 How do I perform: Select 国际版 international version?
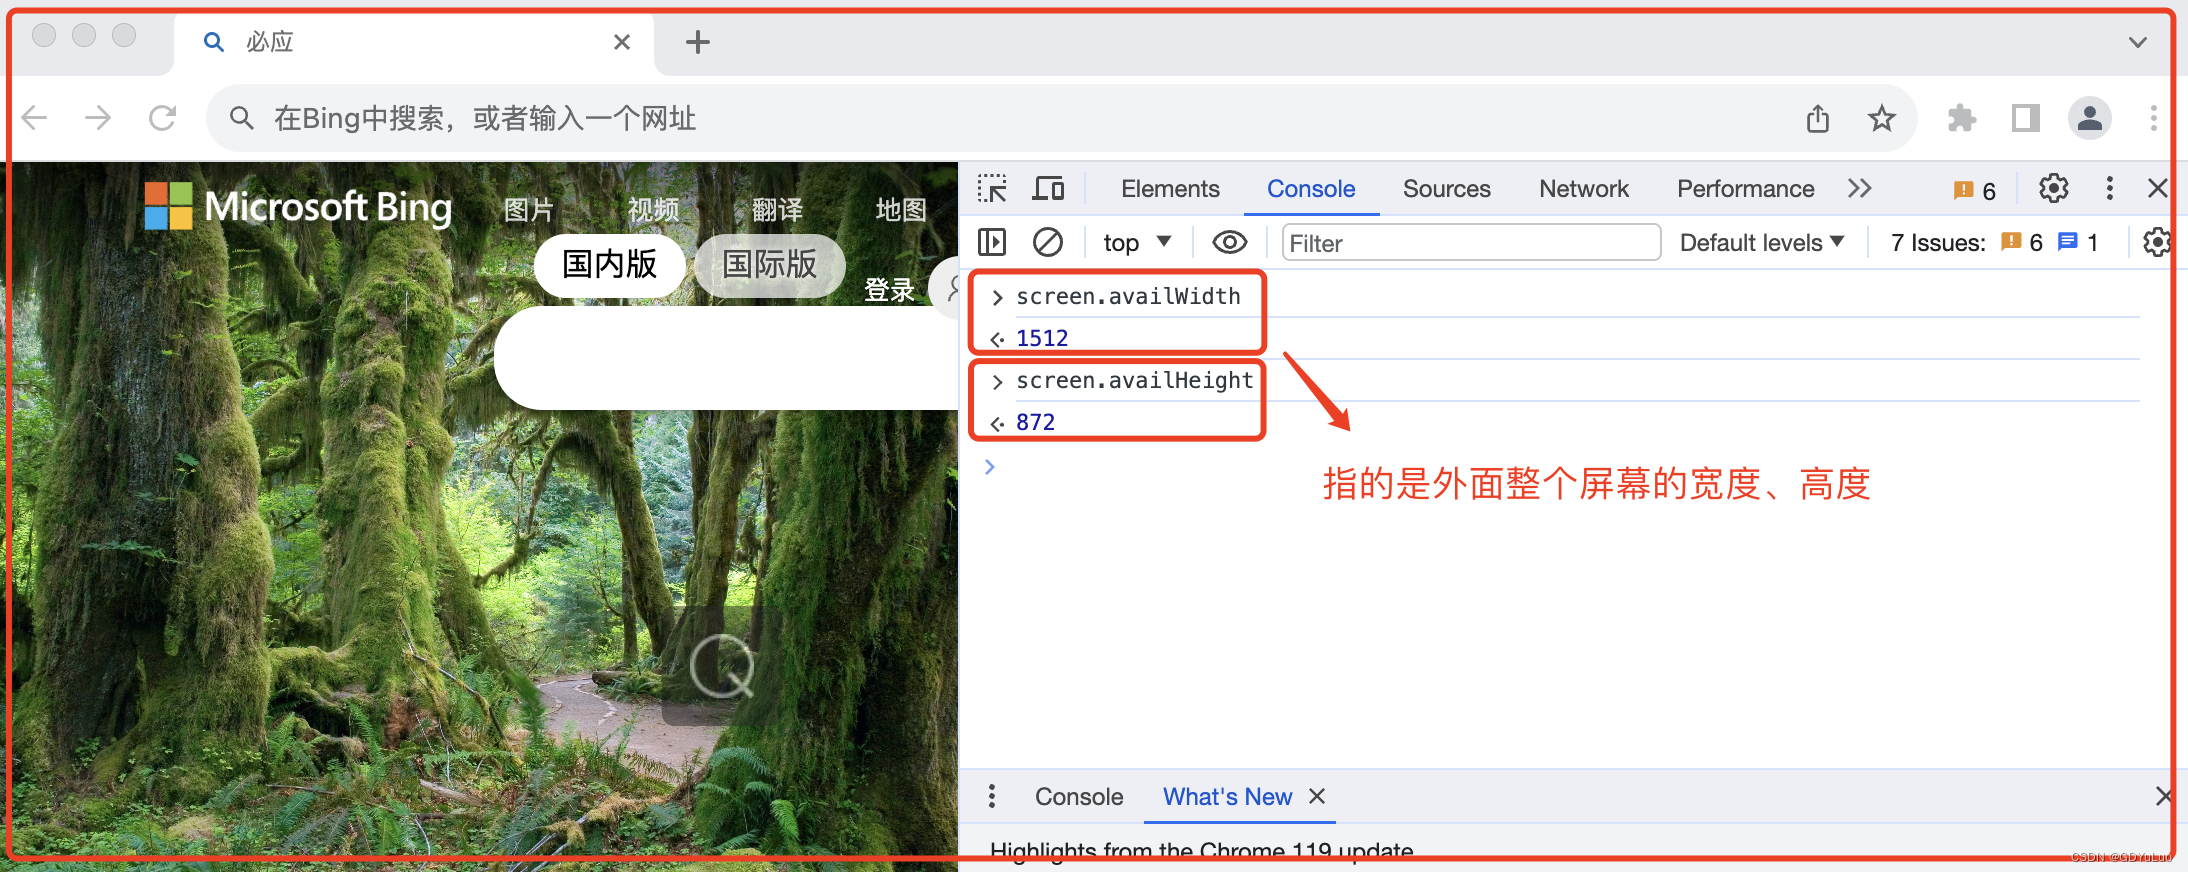(770, 265)
